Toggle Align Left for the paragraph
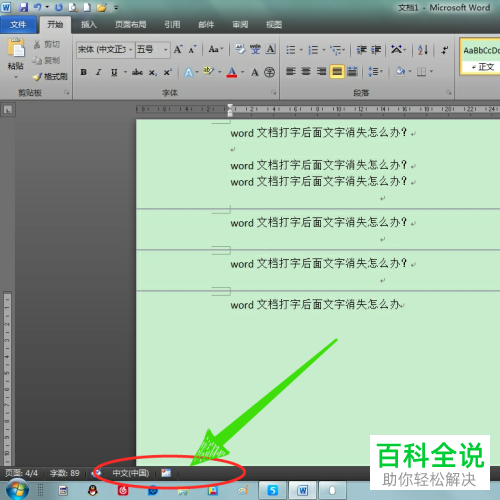Image resolution: width=500 pixels, height=500 pixels. [291, 71]
